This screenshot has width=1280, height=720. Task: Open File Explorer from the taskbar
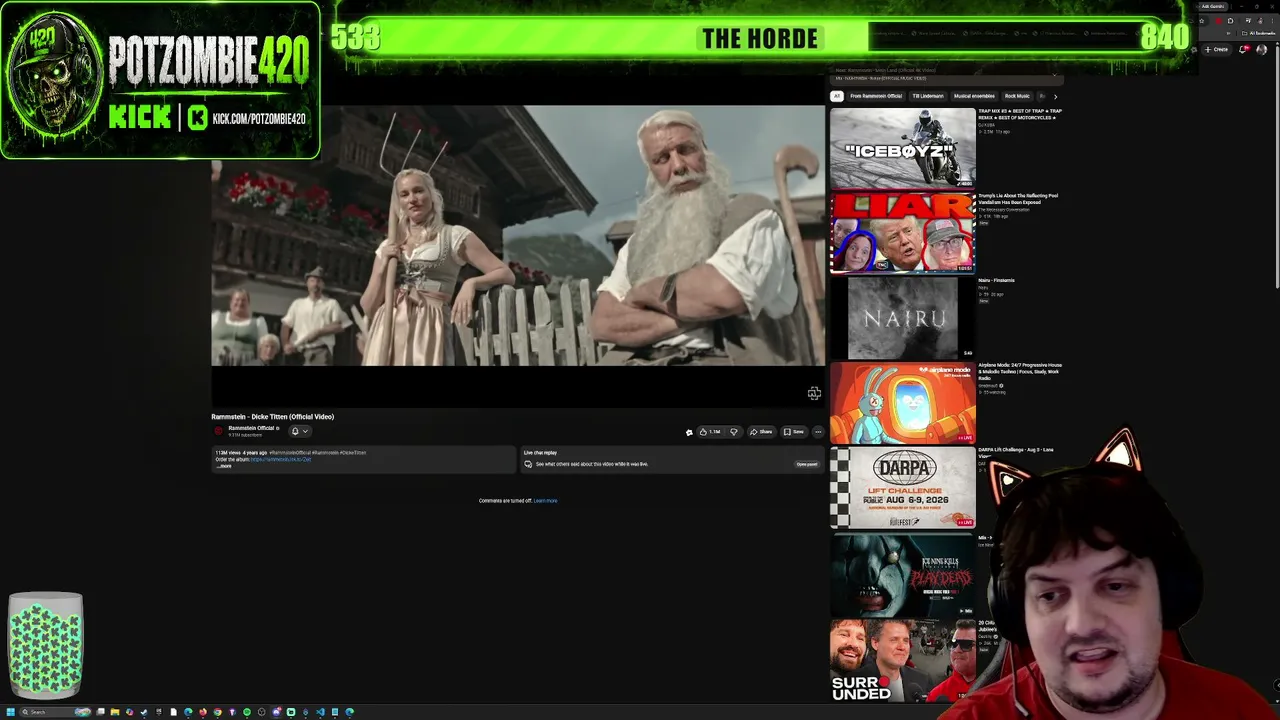coord(115,712)
